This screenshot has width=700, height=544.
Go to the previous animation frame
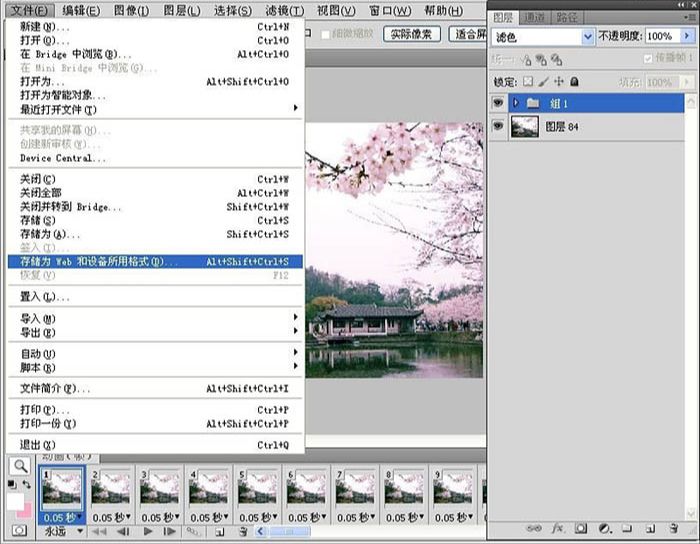(123, 532)
